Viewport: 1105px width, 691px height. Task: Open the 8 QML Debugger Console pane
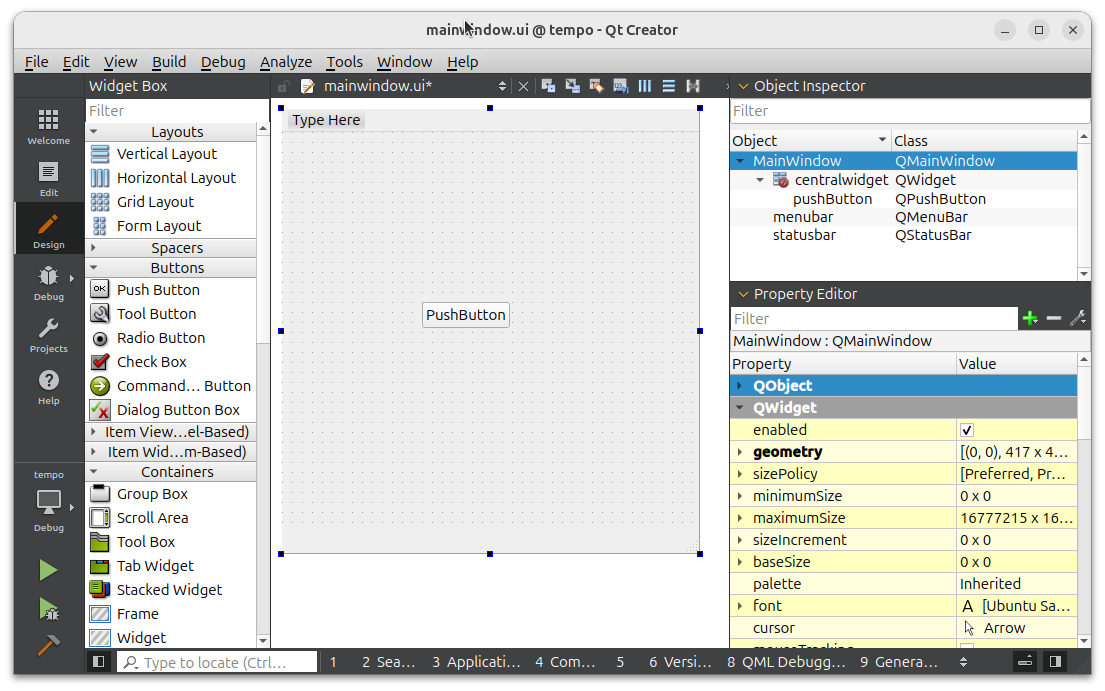[786, 662]
